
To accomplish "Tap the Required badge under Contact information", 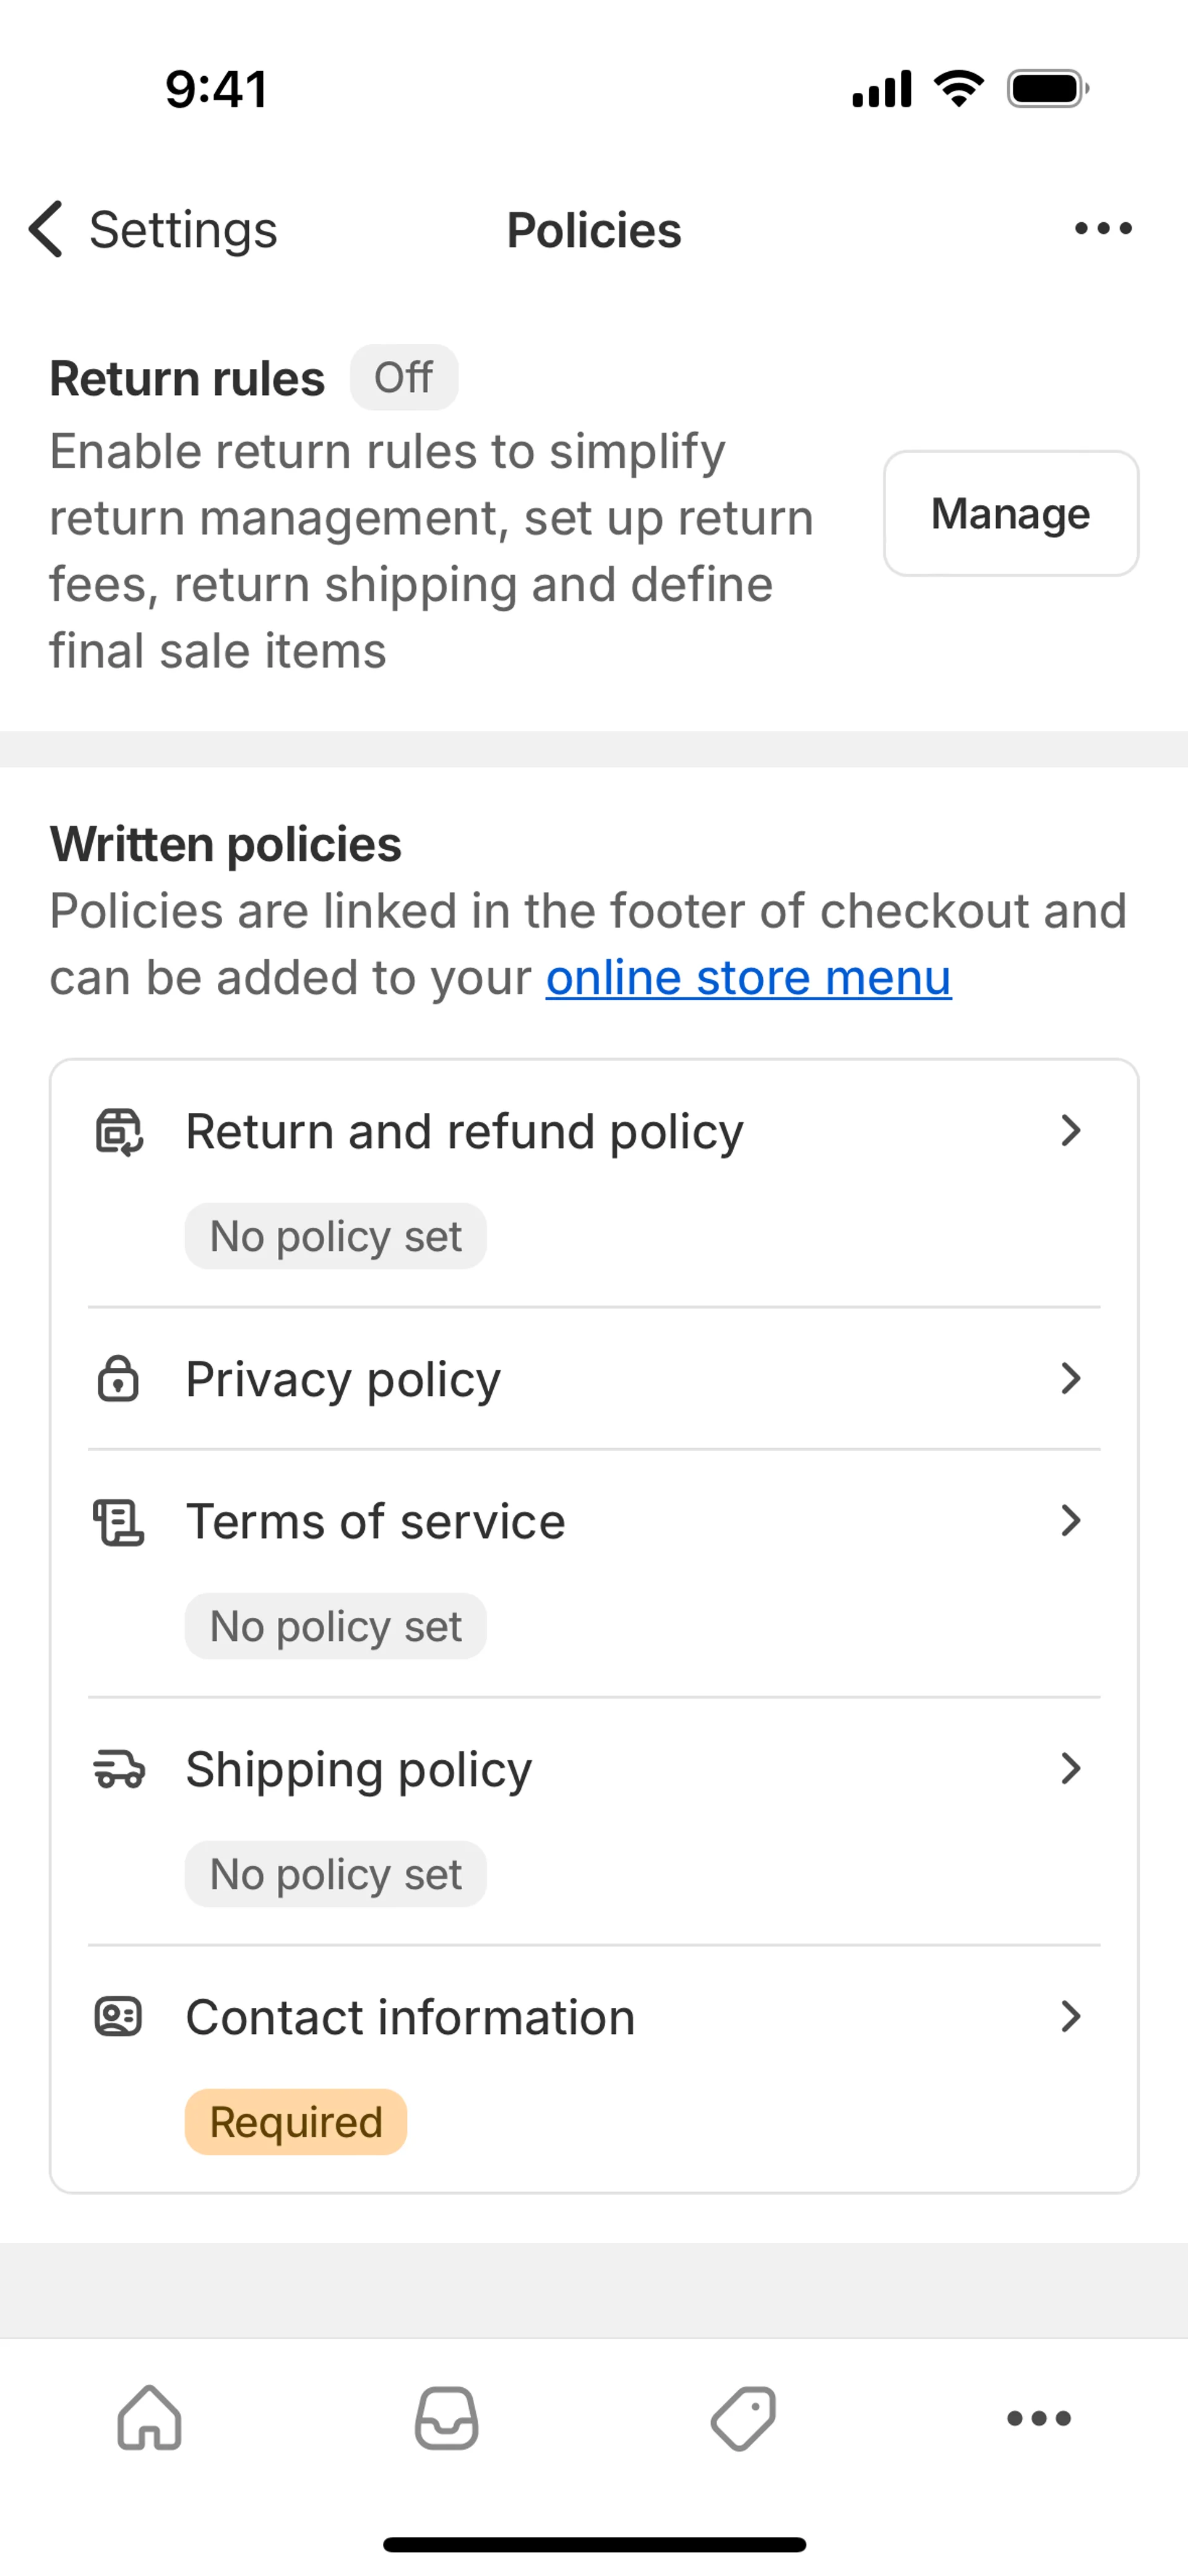I will 296,2122.
